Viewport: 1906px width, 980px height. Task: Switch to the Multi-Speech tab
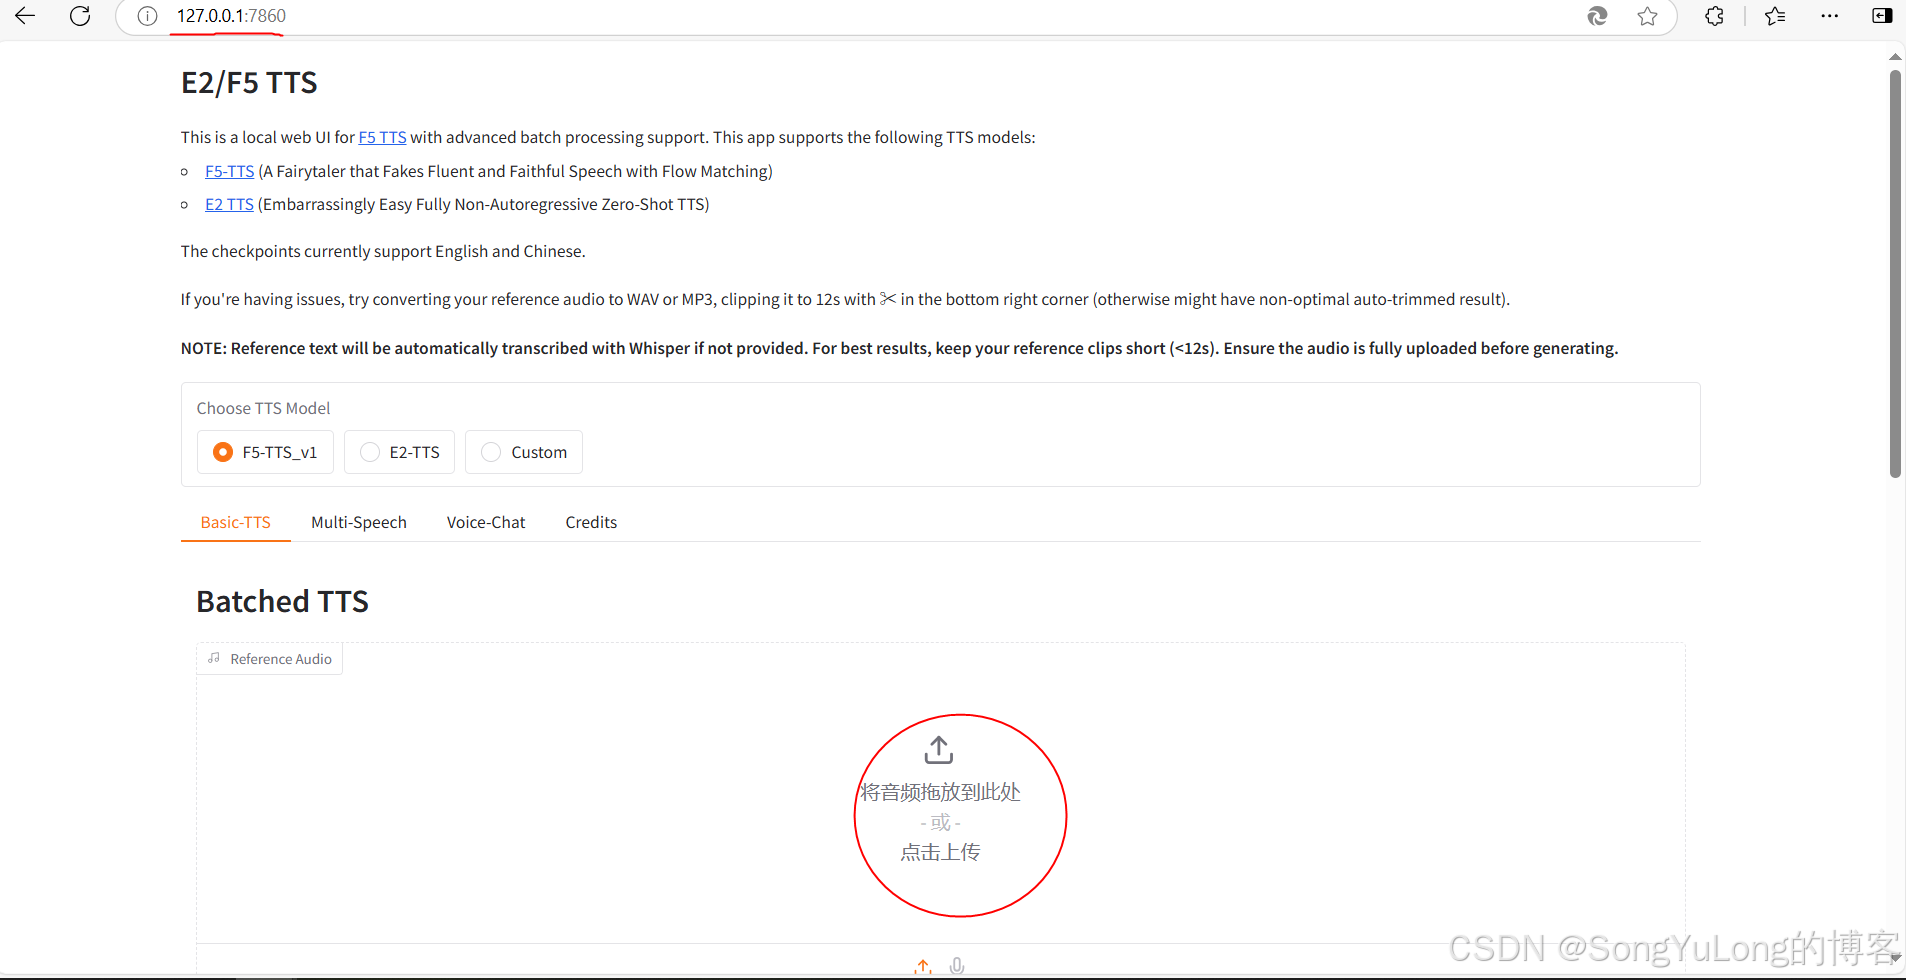[x=359, y=522]
